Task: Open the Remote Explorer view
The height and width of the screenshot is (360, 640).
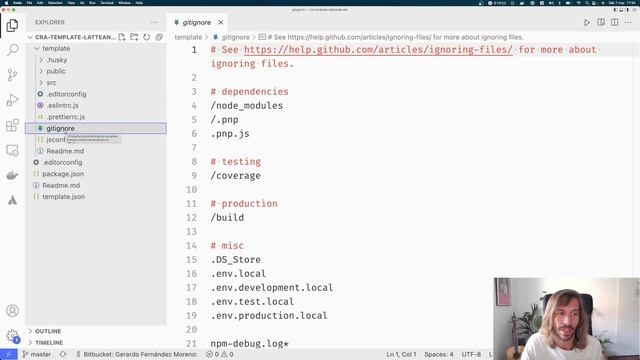Action: (12, 150)
